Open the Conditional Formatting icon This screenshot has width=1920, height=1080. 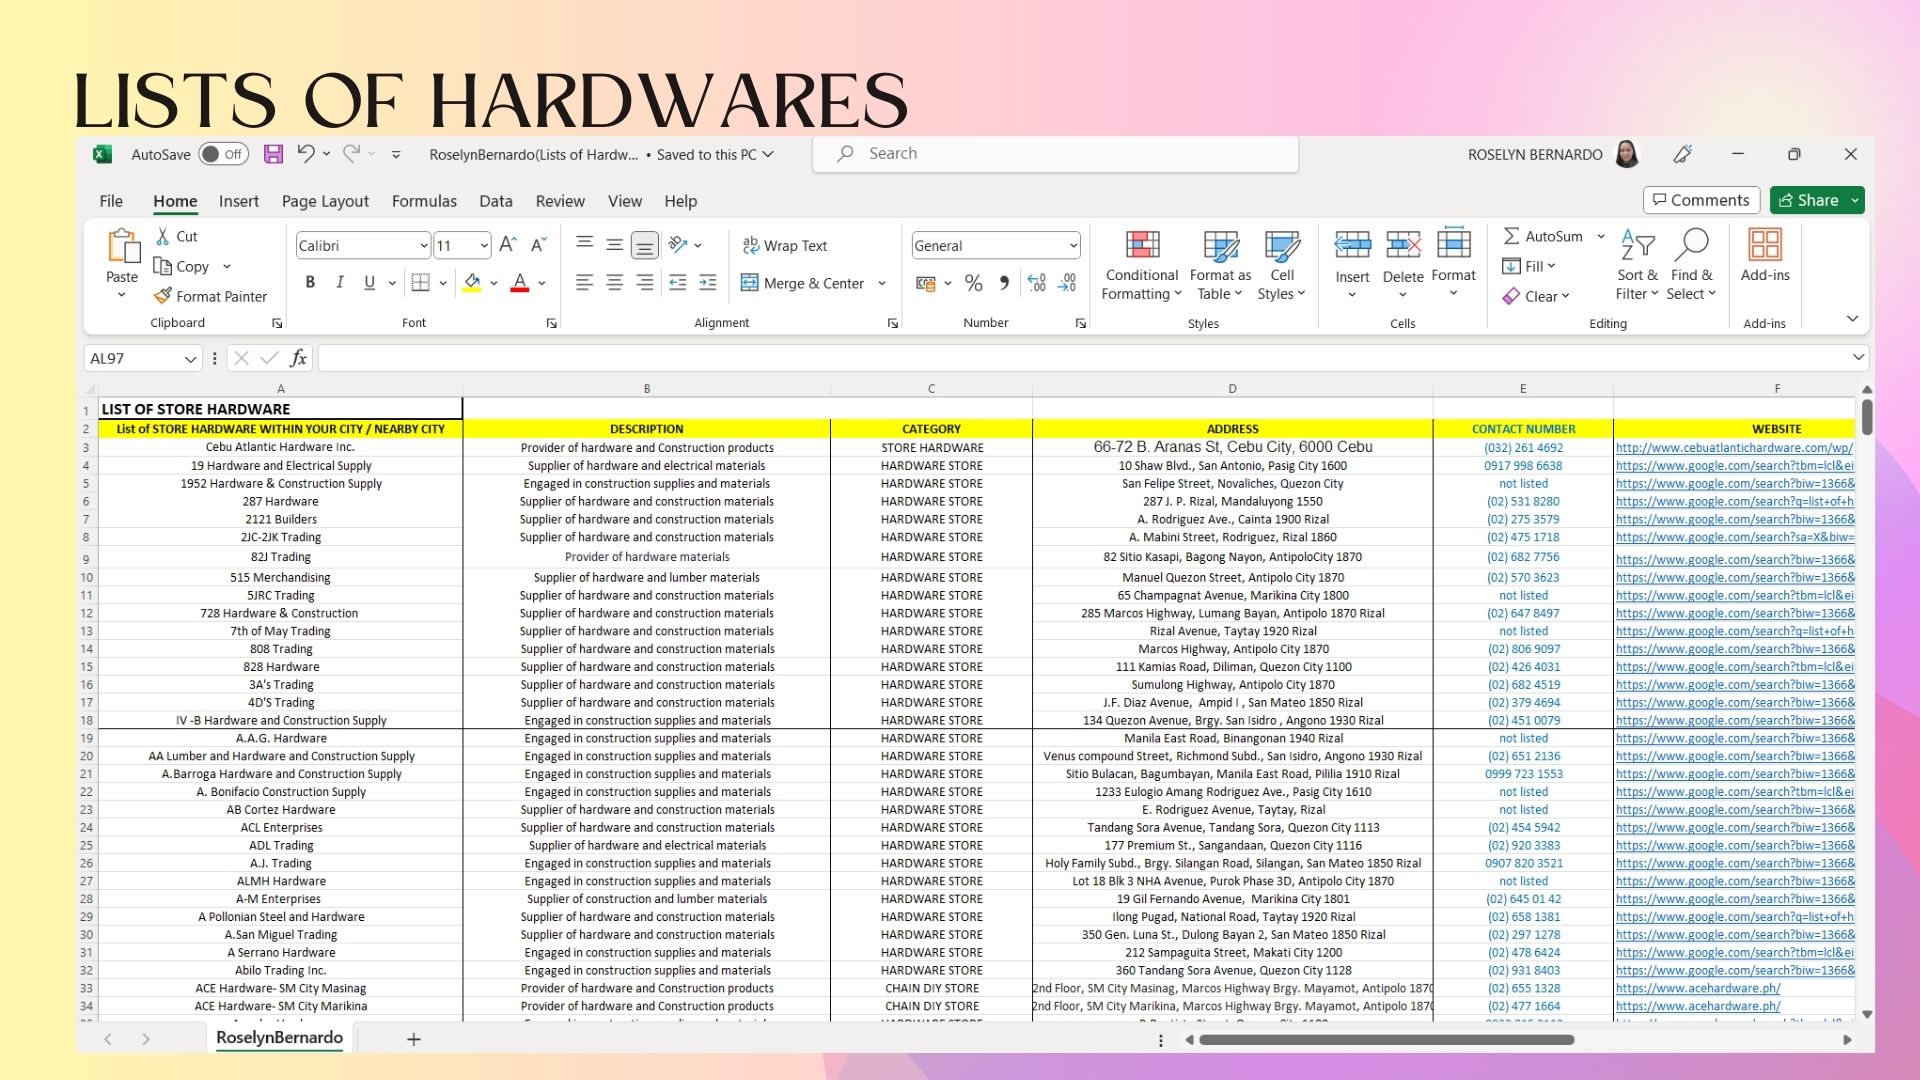(1142, 246)
